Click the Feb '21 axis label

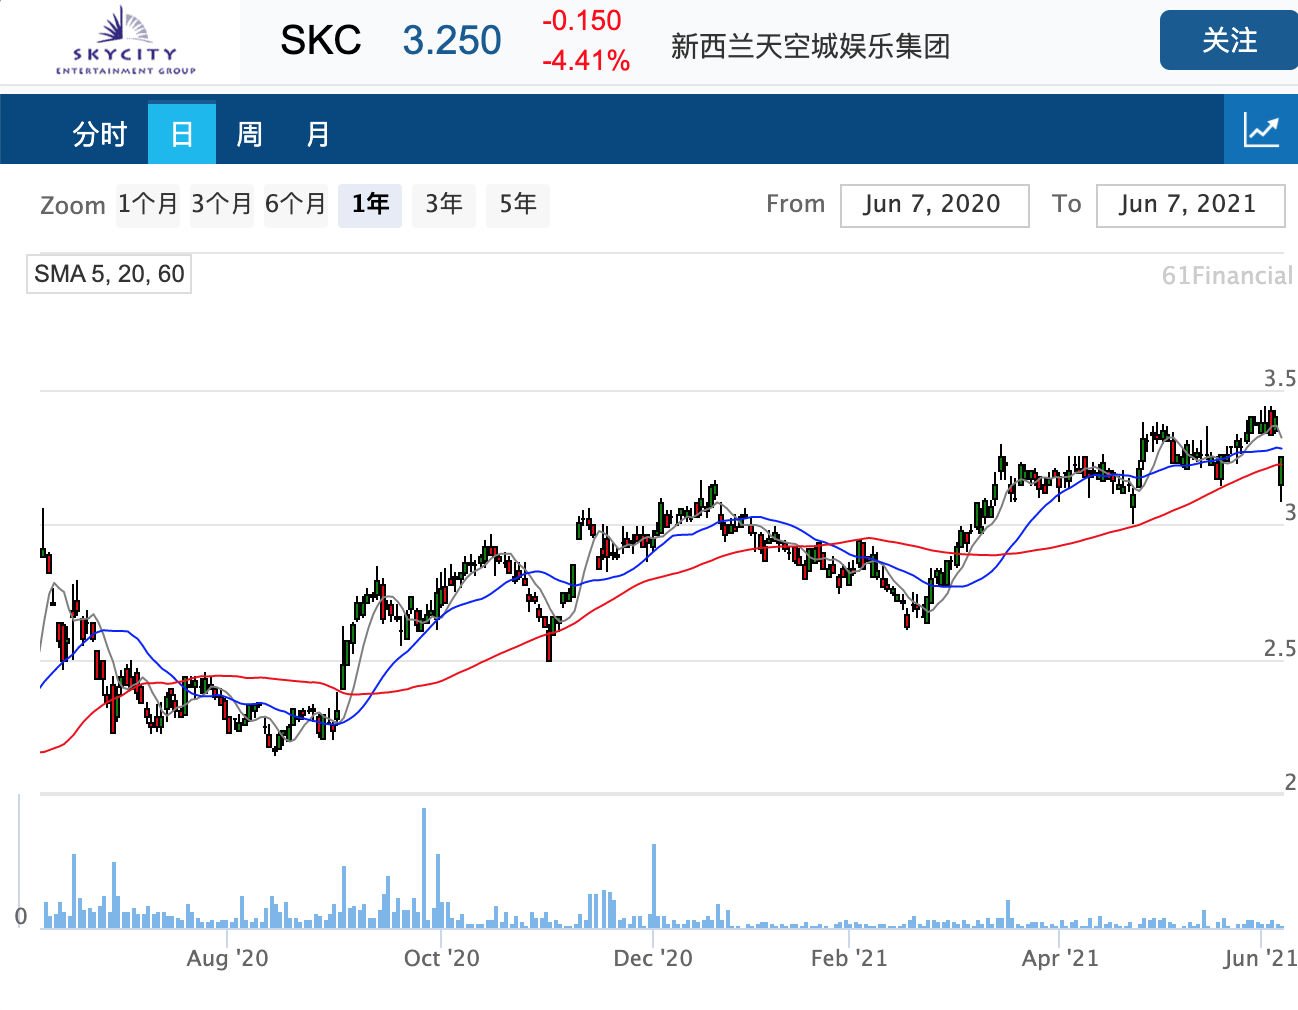click(x=849, y=958)
